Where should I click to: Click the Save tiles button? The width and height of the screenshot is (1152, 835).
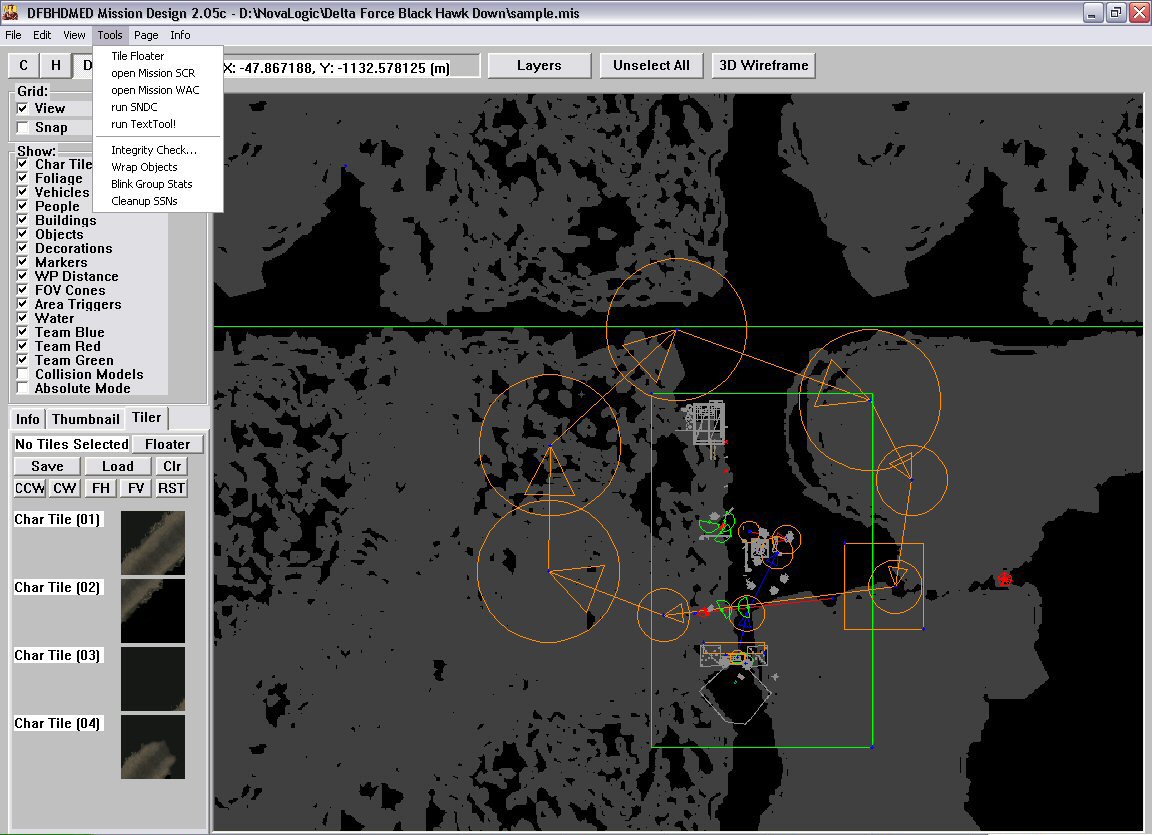coord(47,466)
